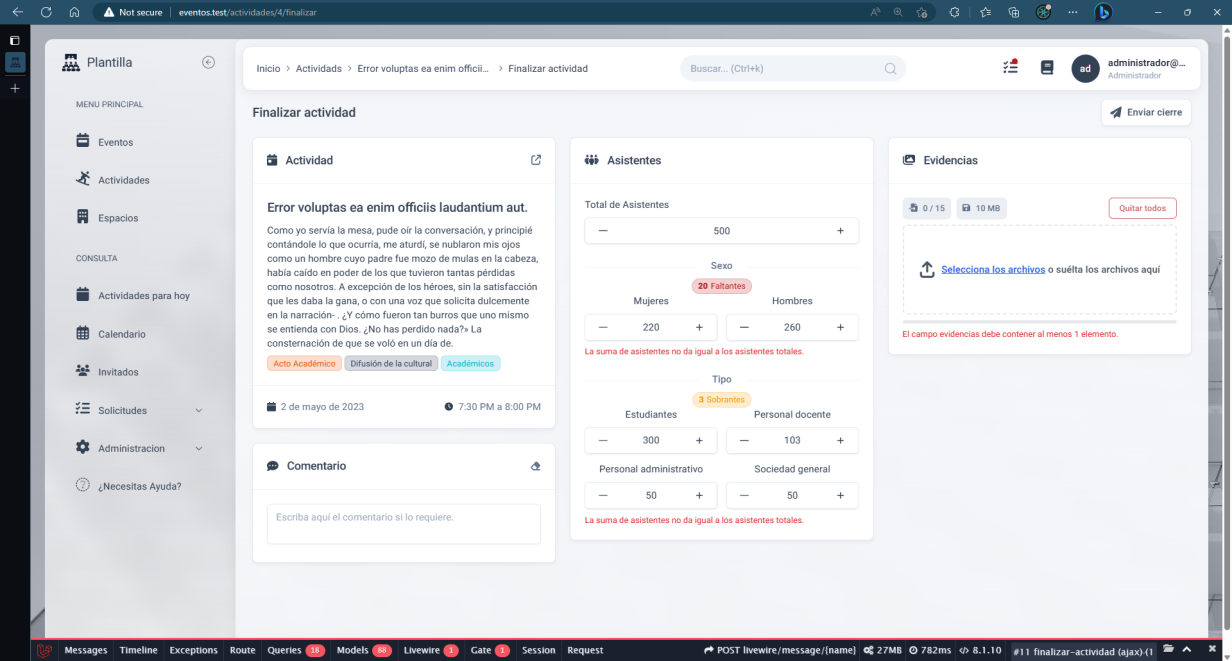Click the search magnifier icon in Buscar
Image resolution: width=1232 pixels, height=661 pixels.
(x=890, y=69)
